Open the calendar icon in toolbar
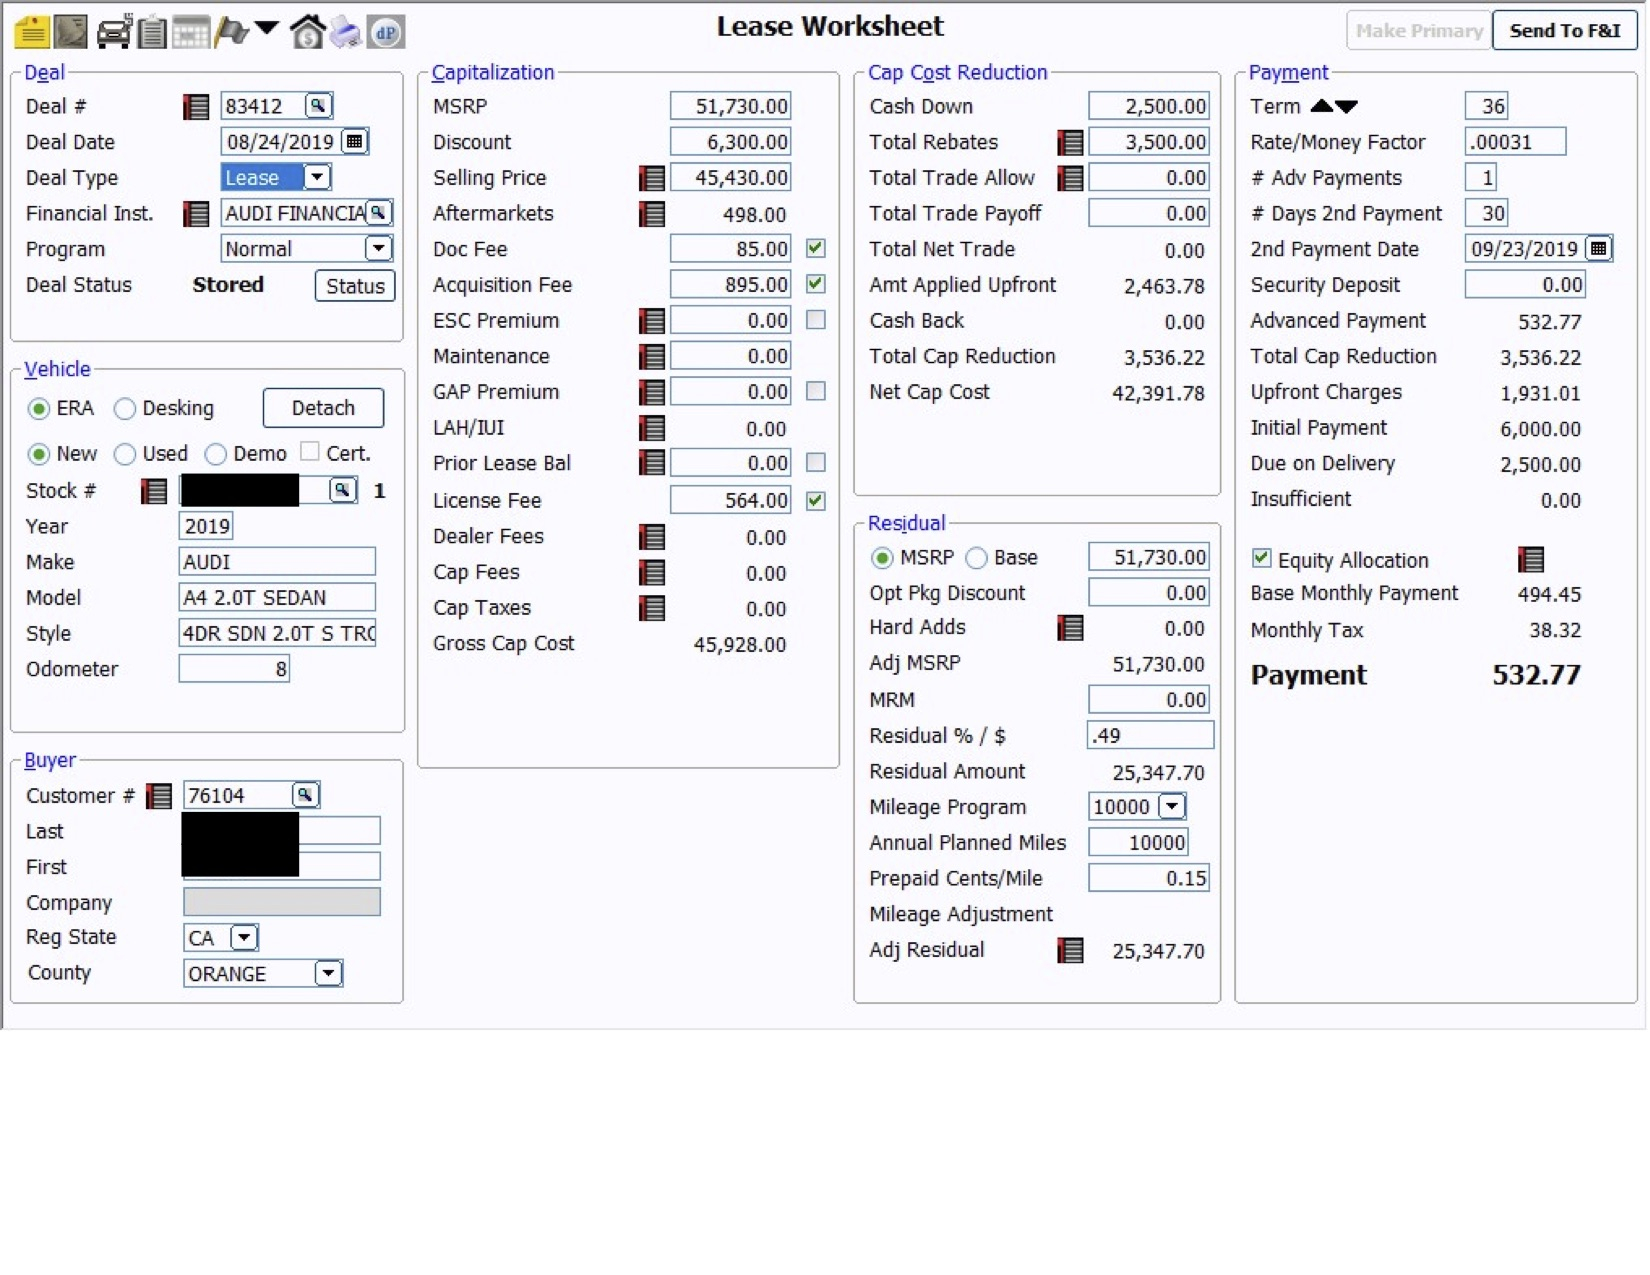 point(190,32)
